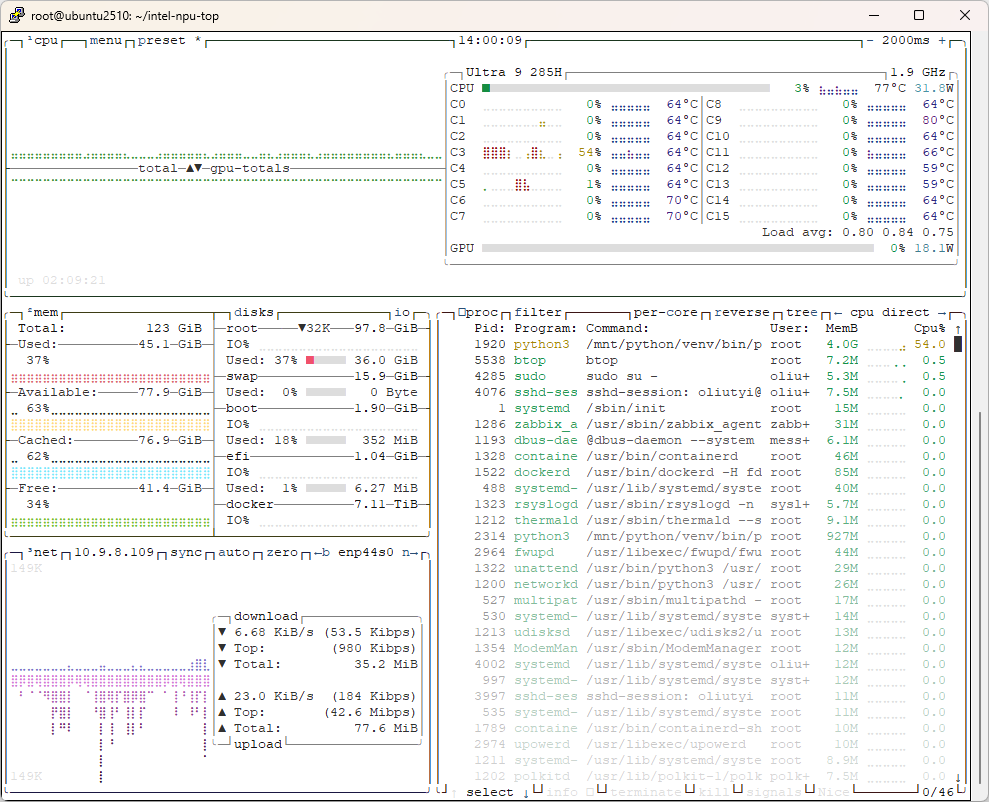989x802 pixels.
Task: Cycle the preset option in the header
Action: click(162, 41)
